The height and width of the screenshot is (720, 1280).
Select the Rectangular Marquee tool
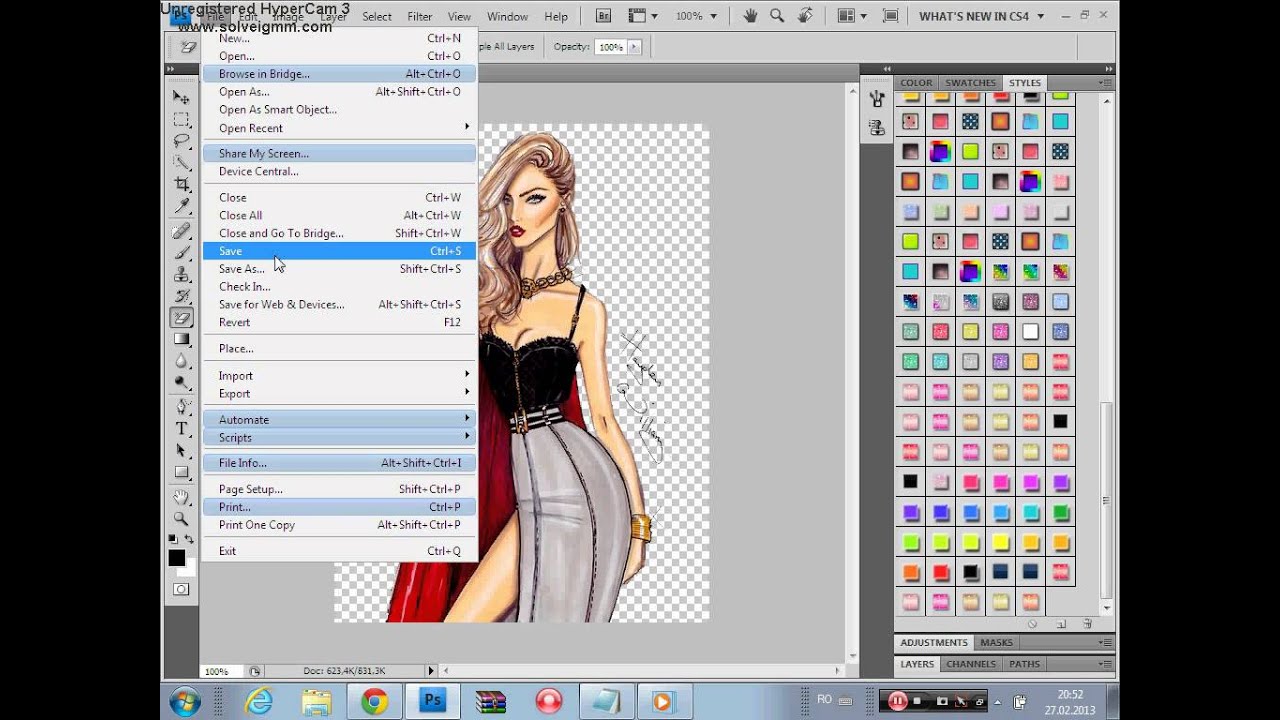[x=181, y=119]
